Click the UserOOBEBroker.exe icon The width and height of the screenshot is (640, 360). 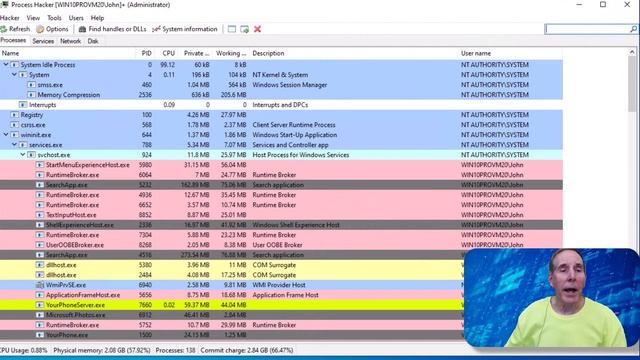[40, 245]
